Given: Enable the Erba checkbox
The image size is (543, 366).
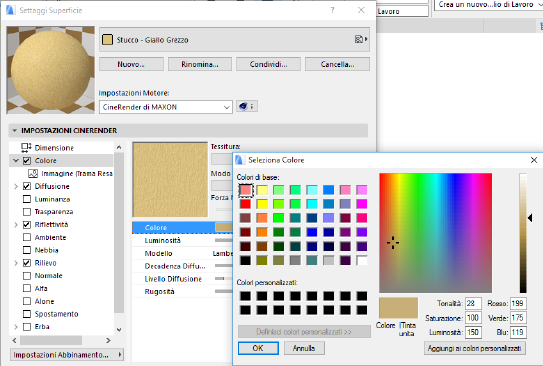Looking at the screenshot, I should coord(27,327).
